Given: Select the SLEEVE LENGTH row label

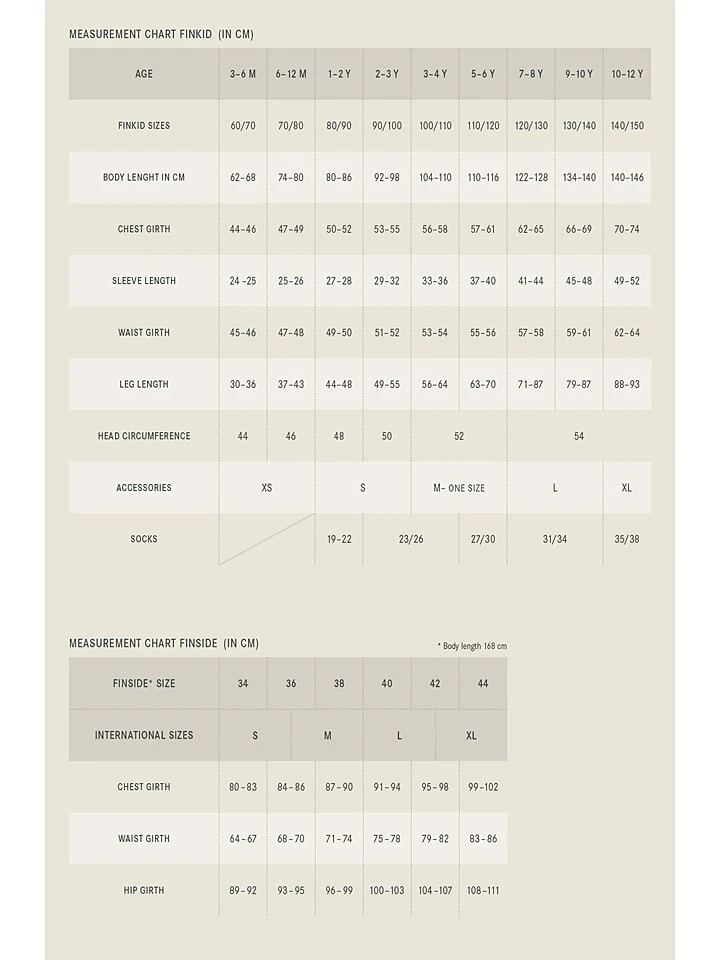Looking at the screenshot, I should coord(144,281).
